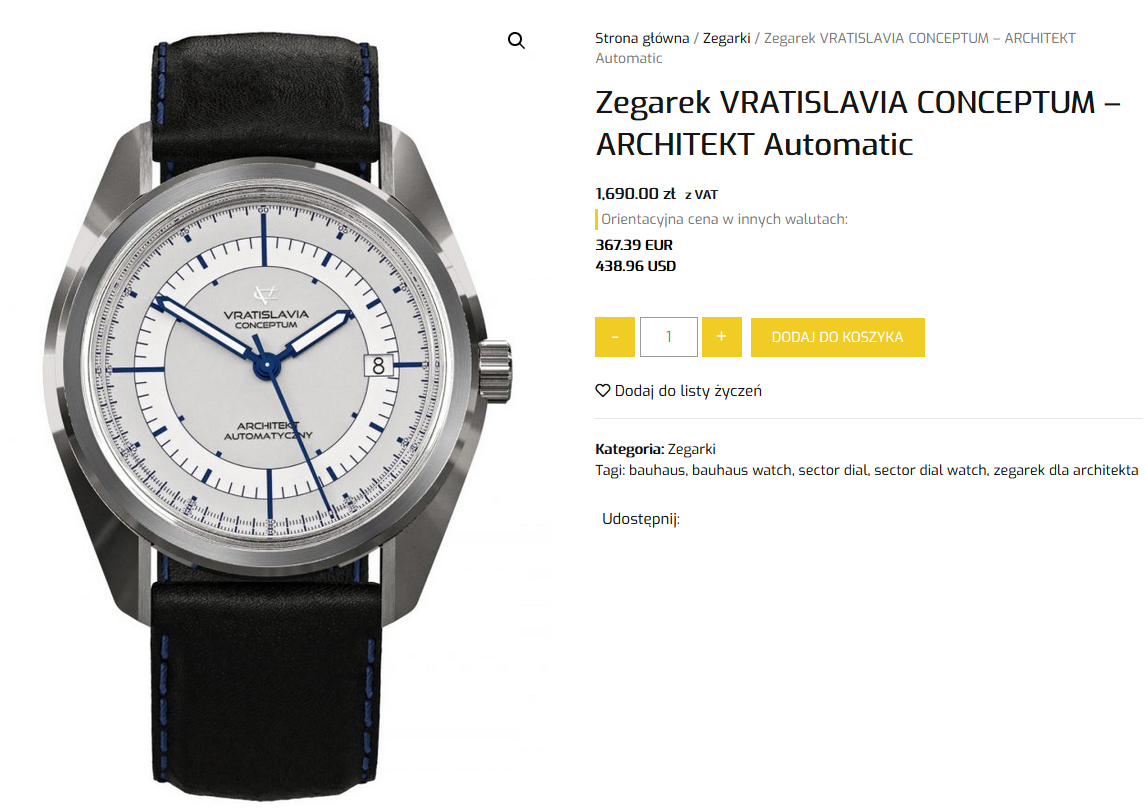Open the Strona główna breadcrumb link
This screenshot has width=1146, height=810.
[642, 38]
